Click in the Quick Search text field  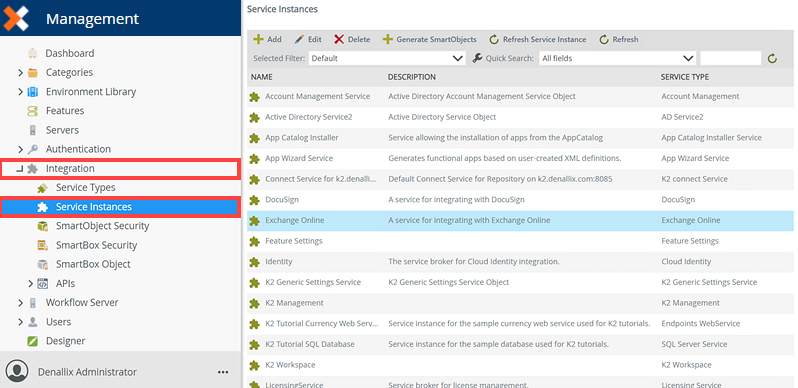point(730,59)
